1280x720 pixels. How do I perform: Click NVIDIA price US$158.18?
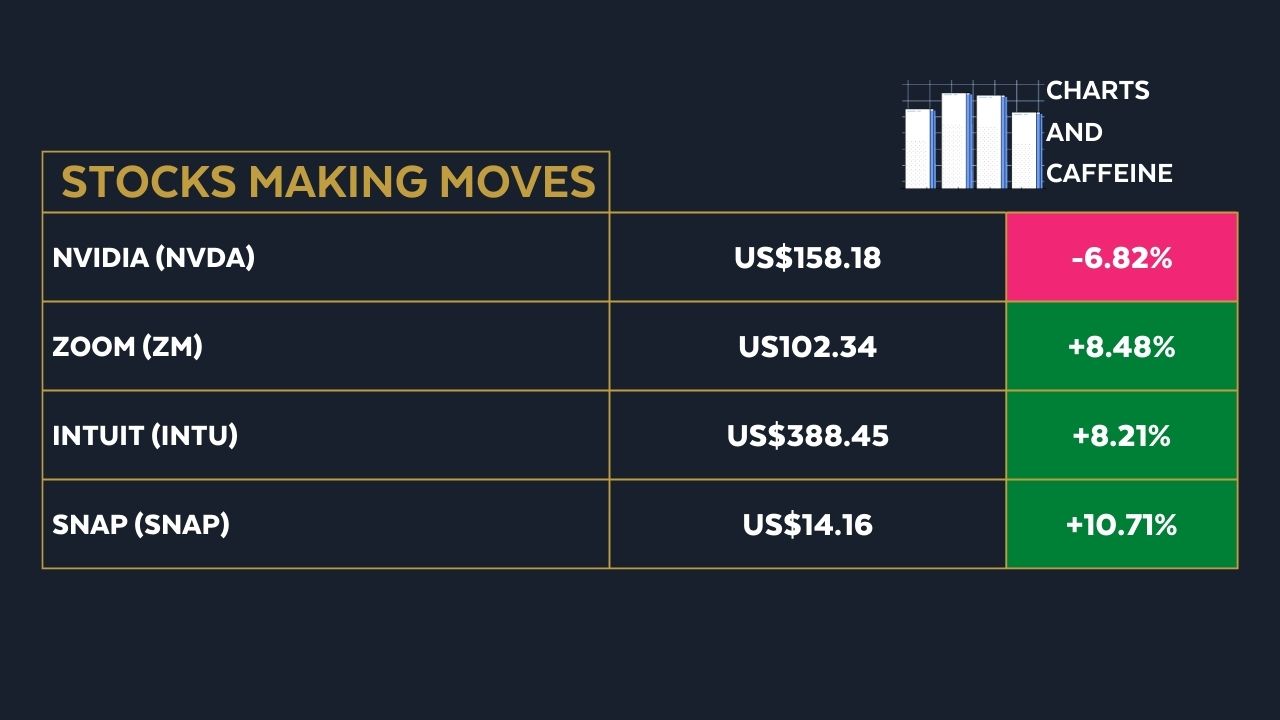pos(807,258)
